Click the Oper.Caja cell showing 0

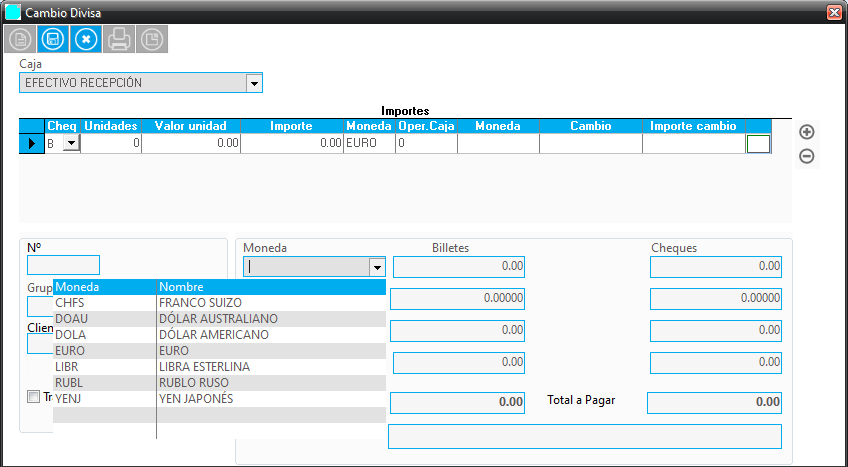[426, 143]
